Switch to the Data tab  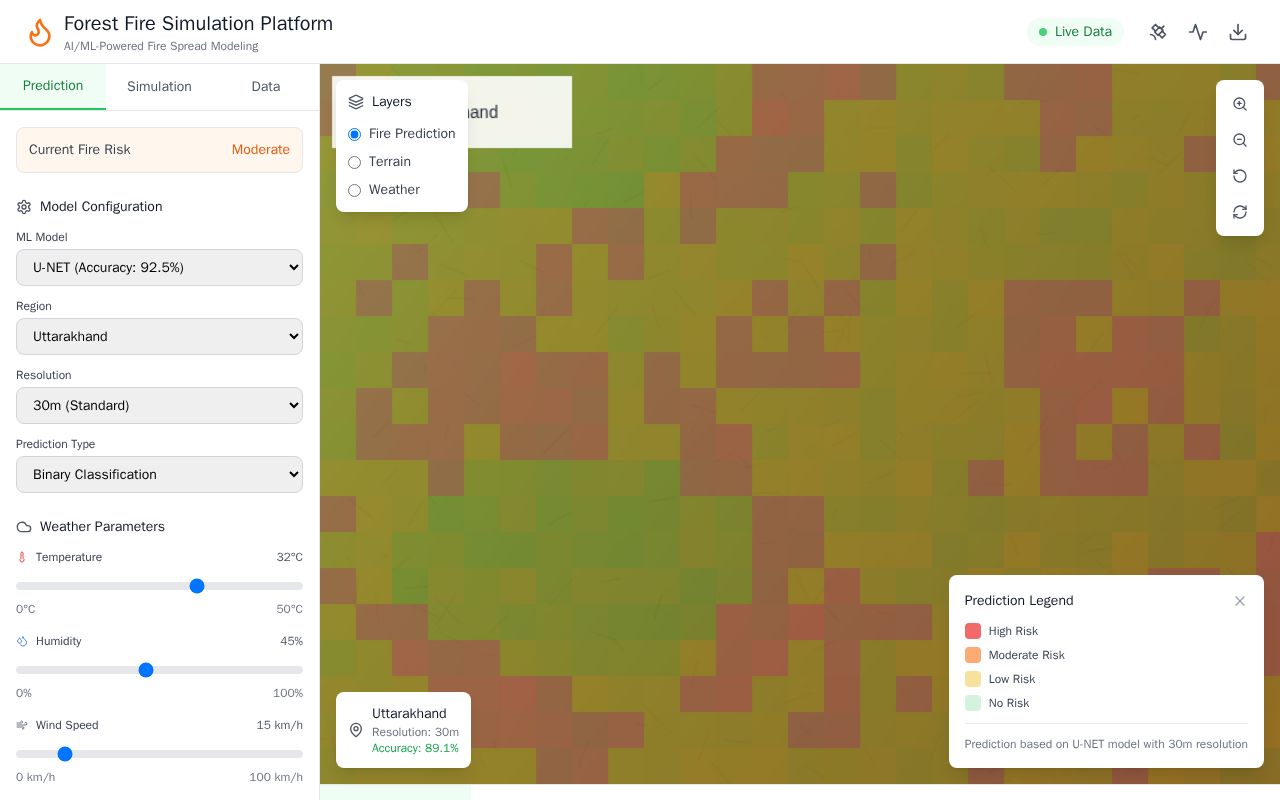point(266,86)
